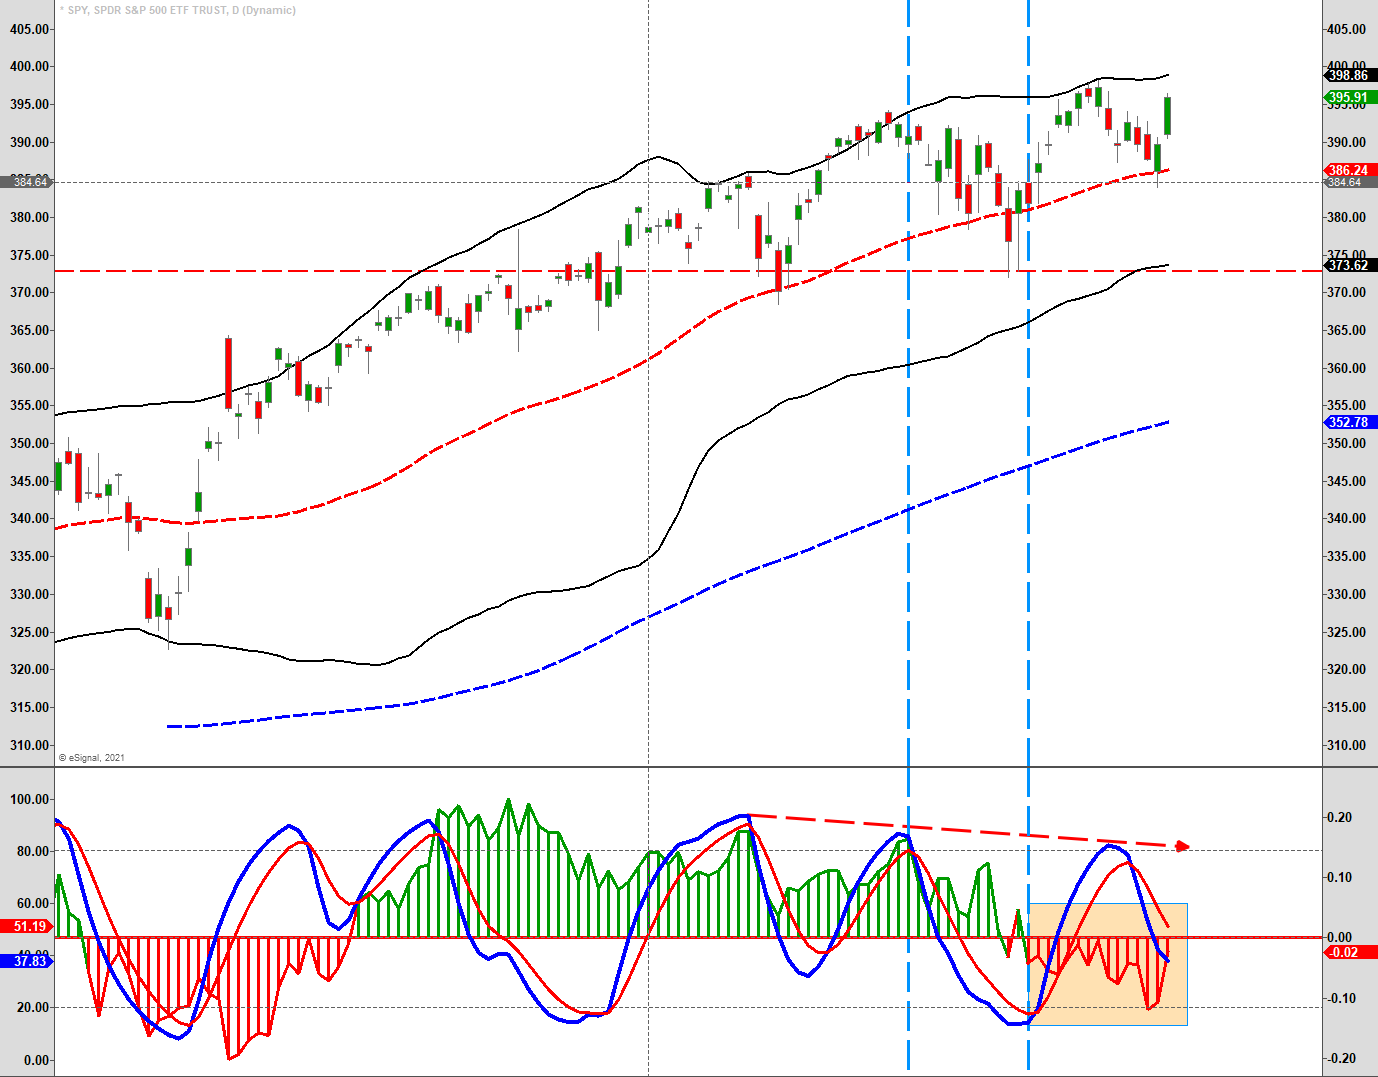Click the 390.00 label on the left price axis
The image size is (1378, 1077).
(29, 142)
